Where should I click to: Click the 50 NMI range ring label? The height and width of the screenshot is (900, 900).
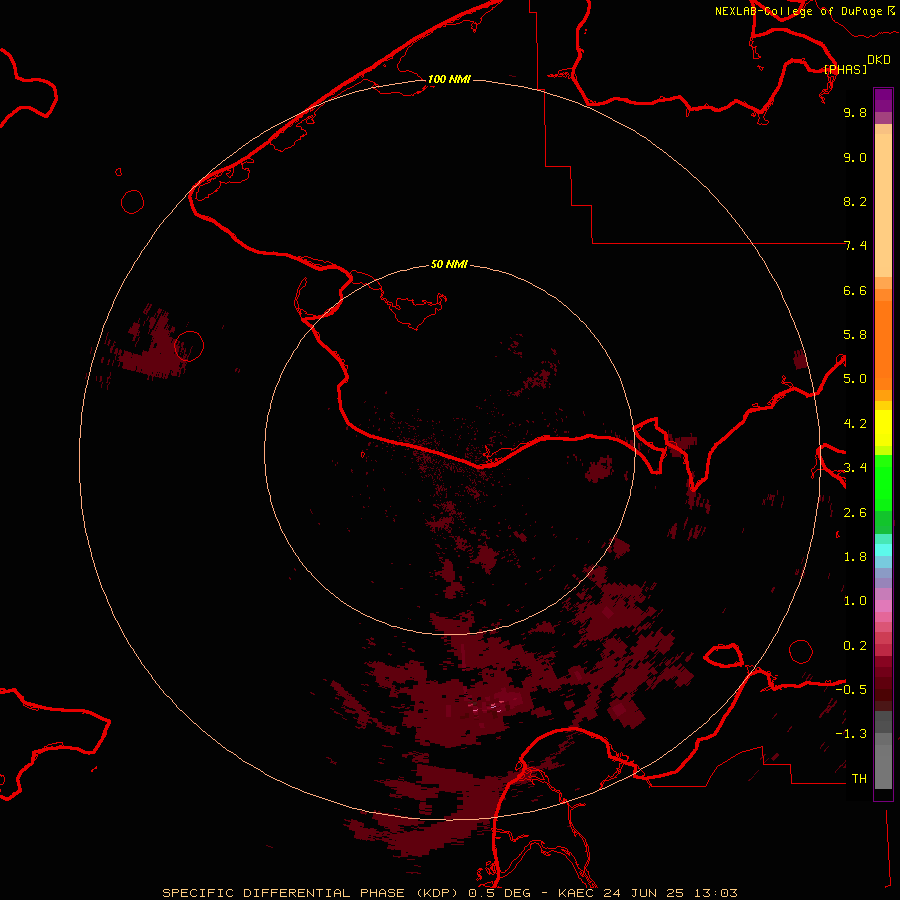point(449,264)
